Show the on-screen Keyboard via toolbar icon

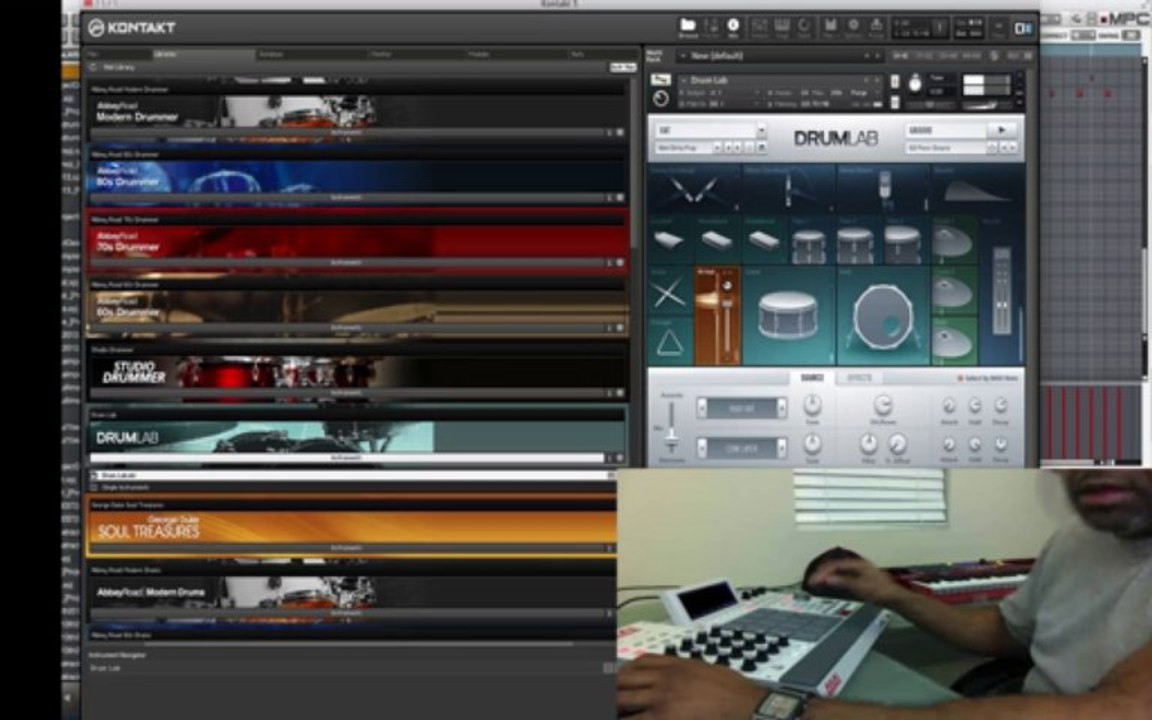point(782,28)
